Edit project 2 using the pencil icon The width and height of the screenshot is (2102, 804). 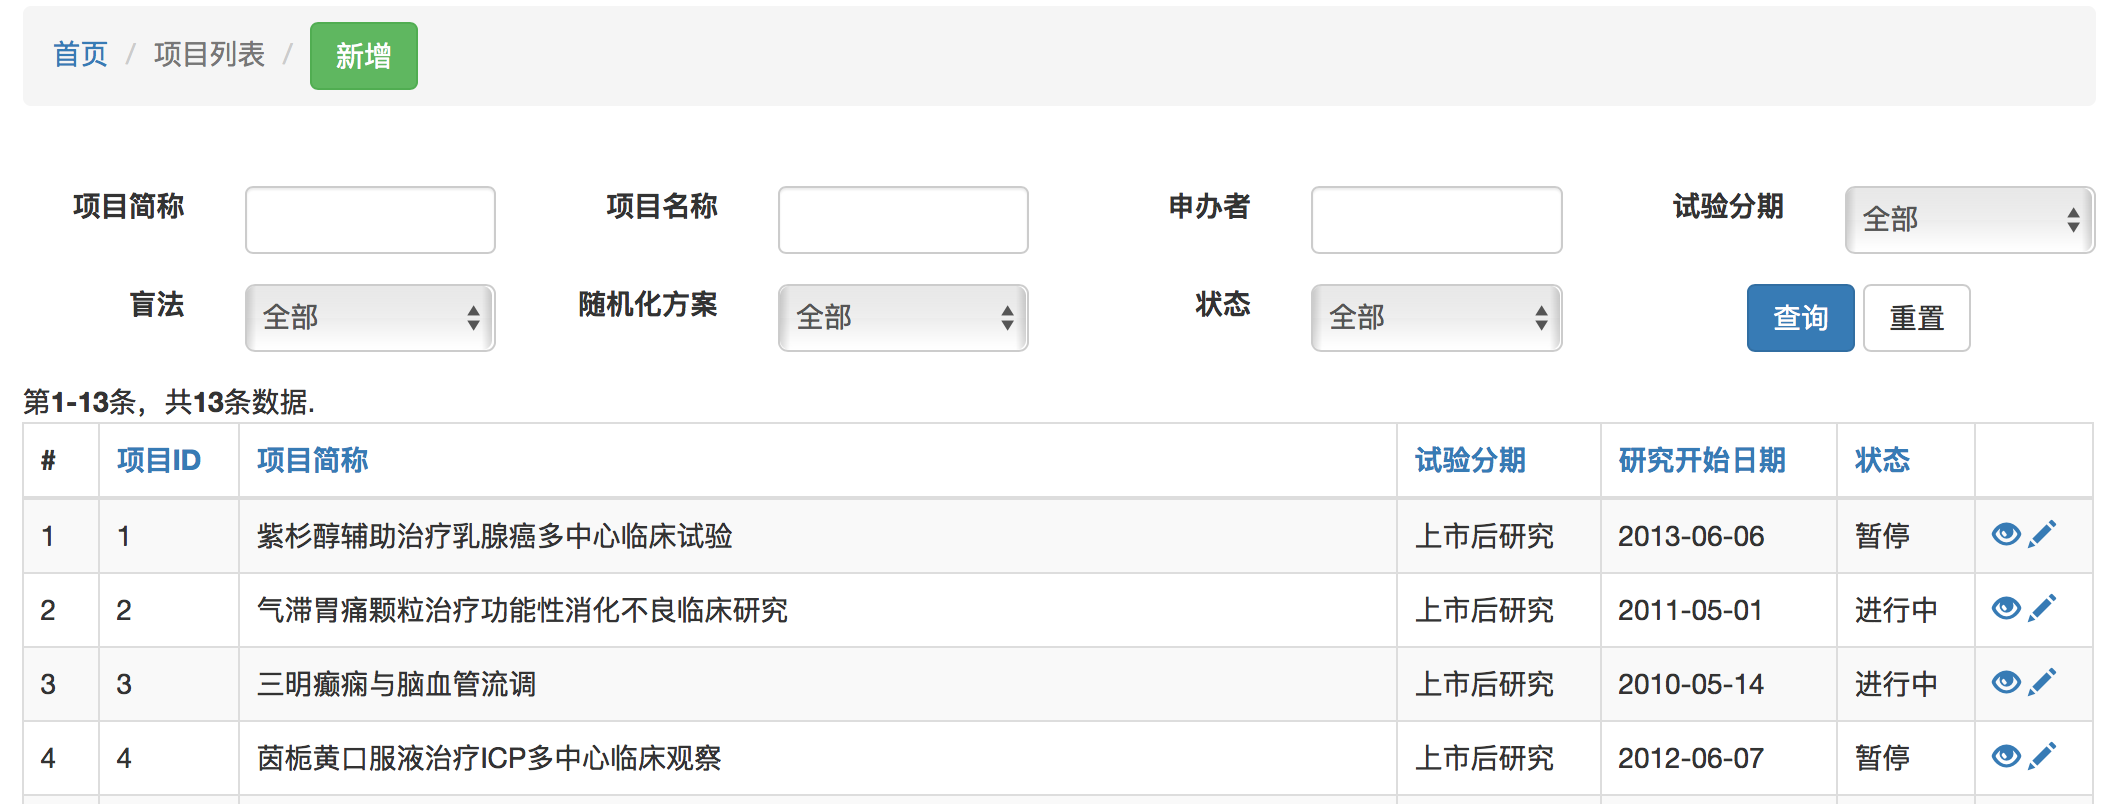click(x=2042, y=608)
